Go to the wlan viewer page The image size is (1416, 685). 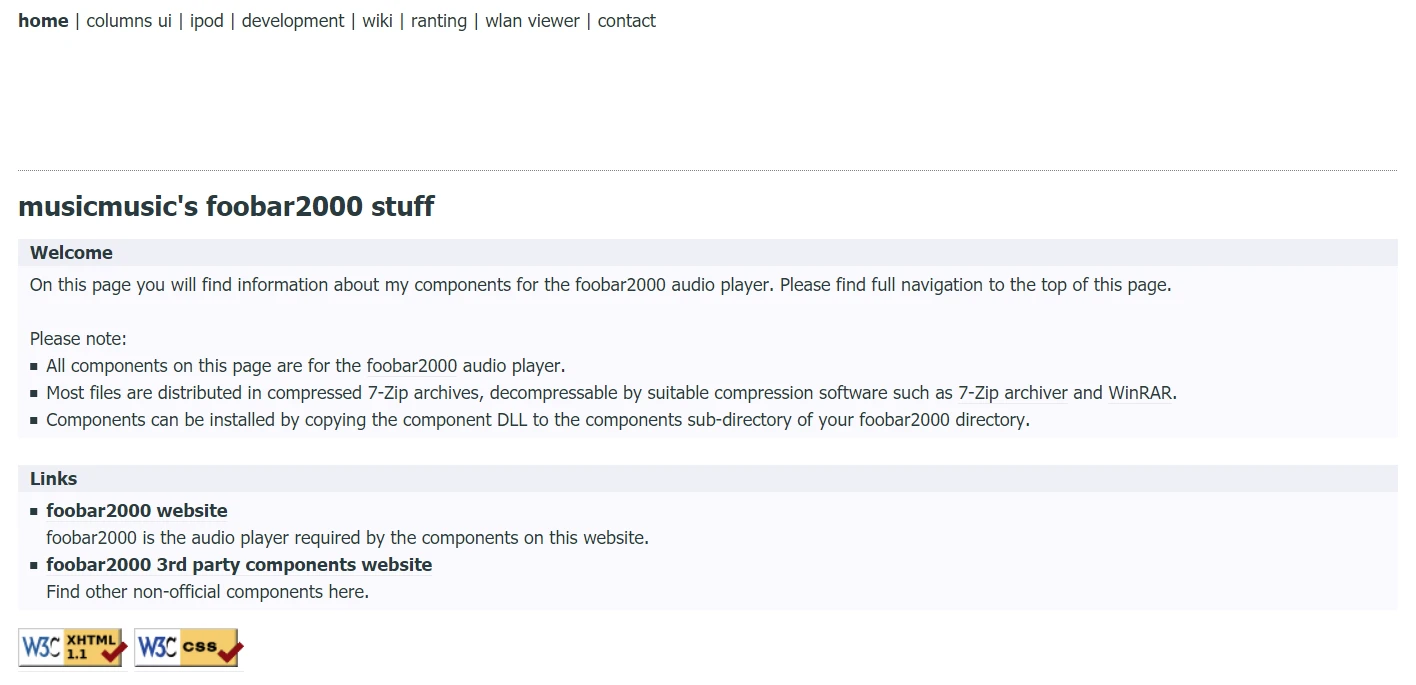532,21
